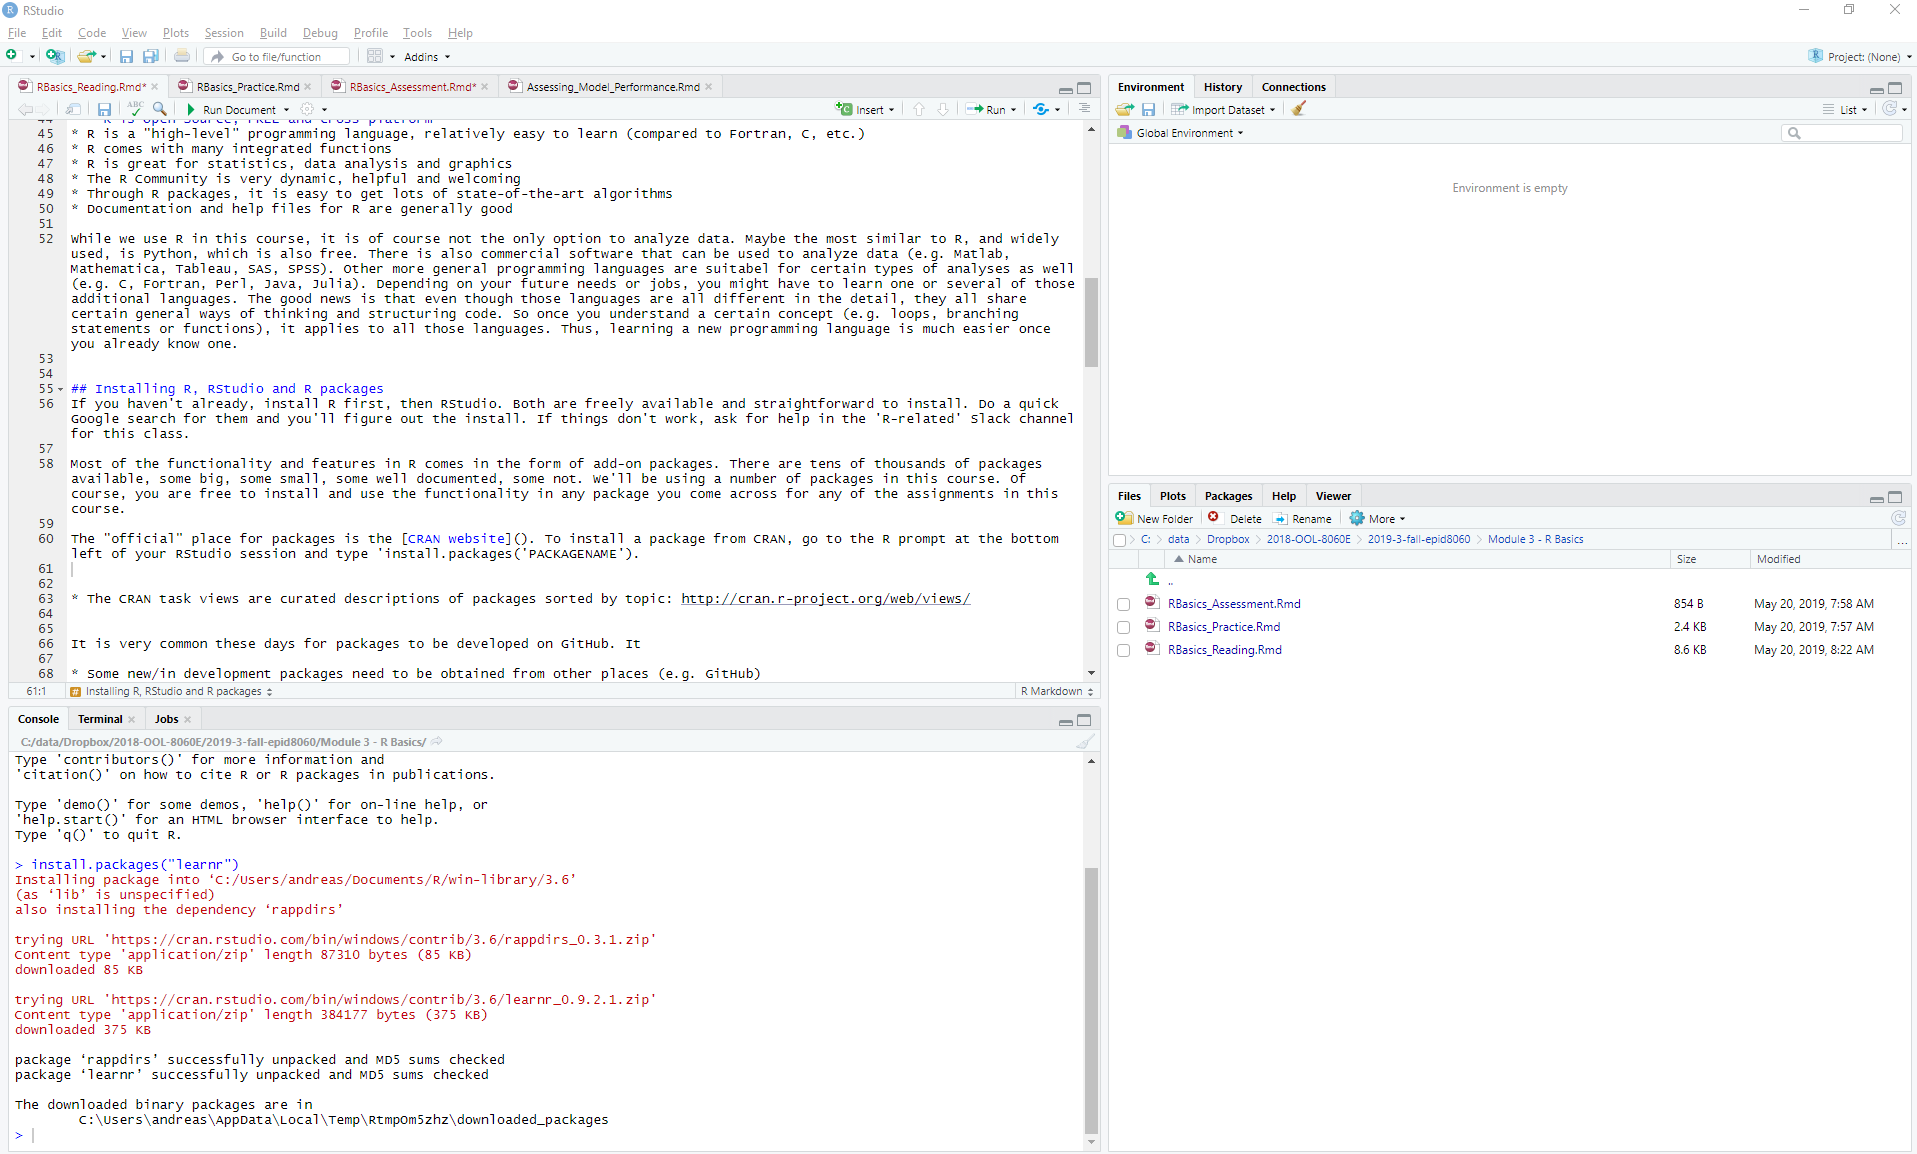Refresh the file listing in Files pane
Viewport: 1917px width, 1154px height.
pos(1898,518)
